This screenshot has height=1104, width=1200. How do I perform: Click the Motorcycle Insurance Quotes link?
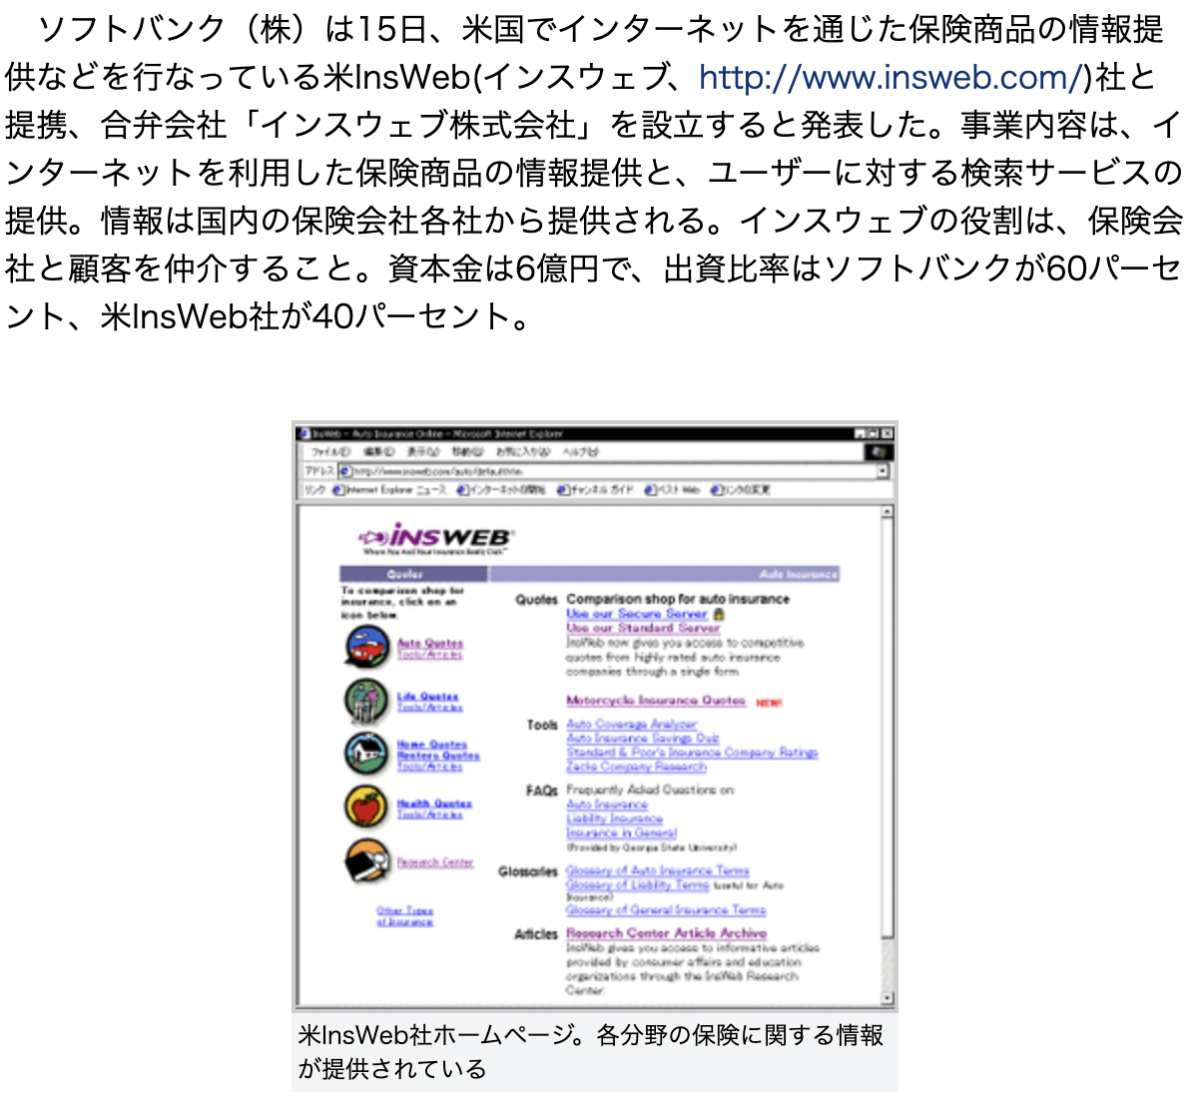[655, 701]
